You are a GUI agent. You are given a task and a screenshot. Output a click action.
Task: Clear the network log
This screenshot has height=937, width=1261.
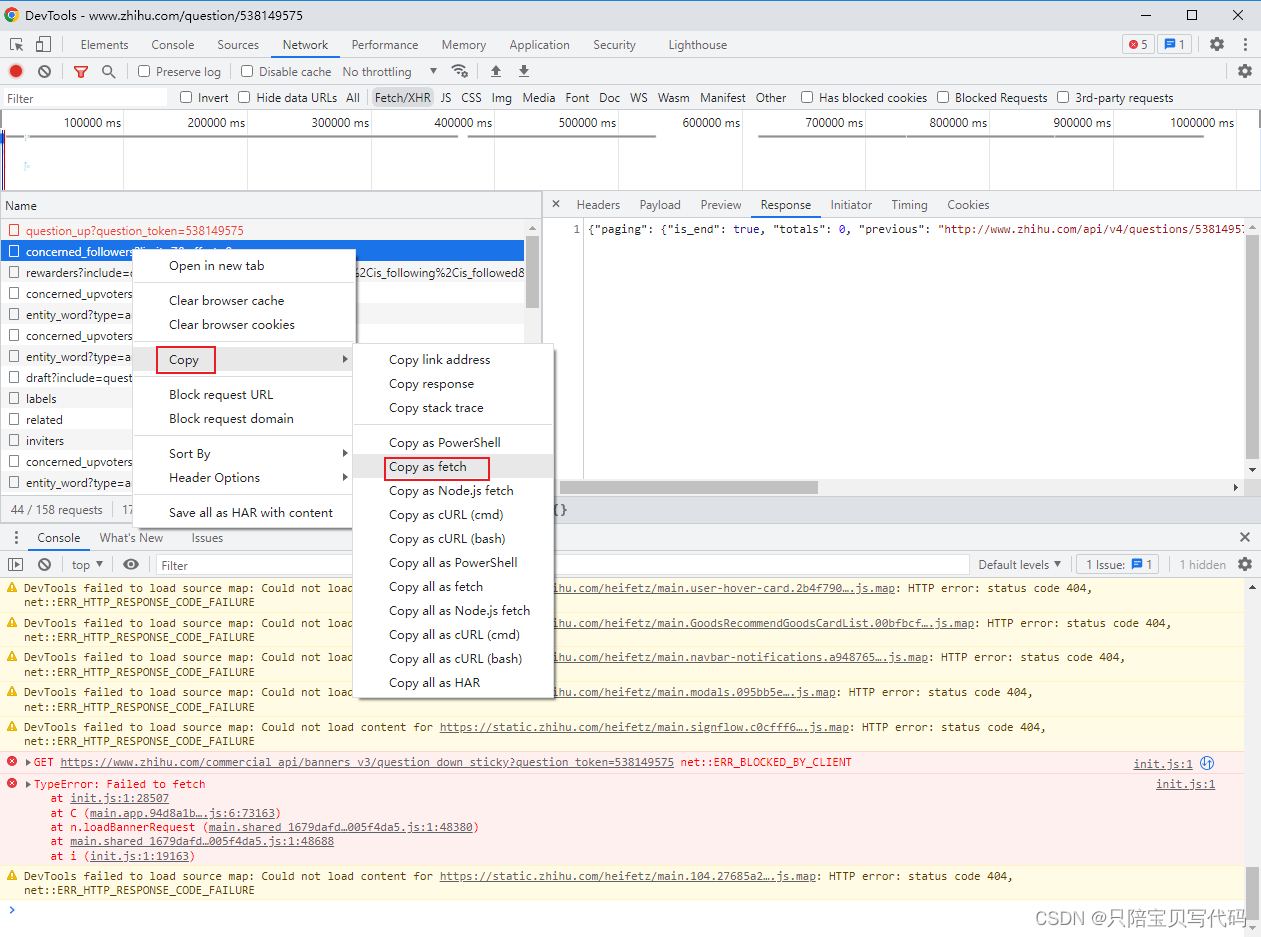44,71
